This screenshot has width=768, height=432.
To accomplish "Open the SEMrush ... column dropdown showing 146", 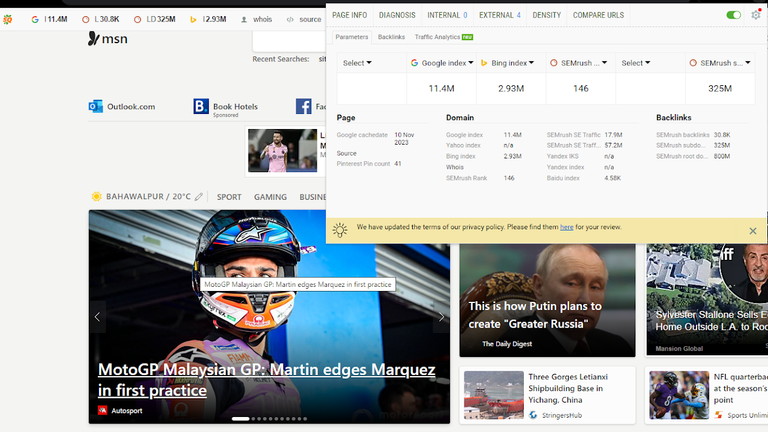I will point(579,63).
